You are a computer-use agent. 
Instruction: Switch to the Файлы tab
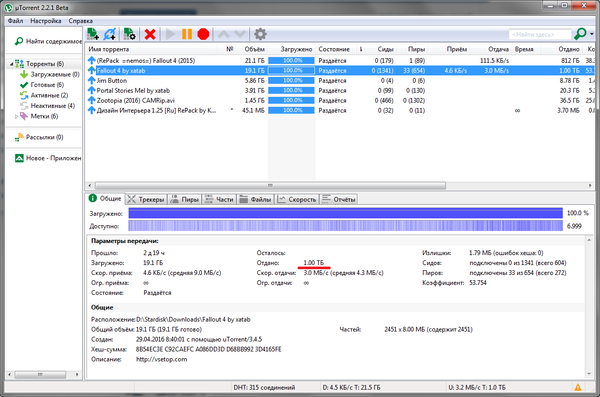pyautogui.click(x=256, y=199)
